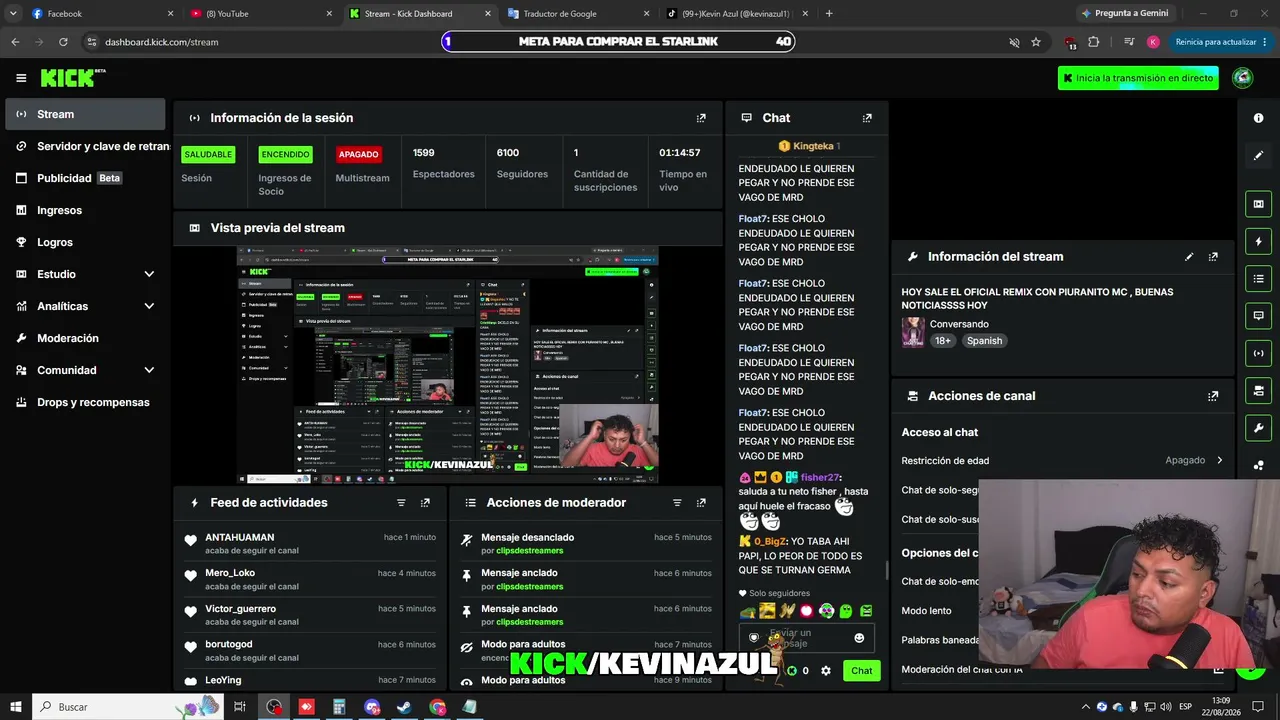Click the 18+ tag
Viewport: 1280px width, 720px height.
point(943,341)
